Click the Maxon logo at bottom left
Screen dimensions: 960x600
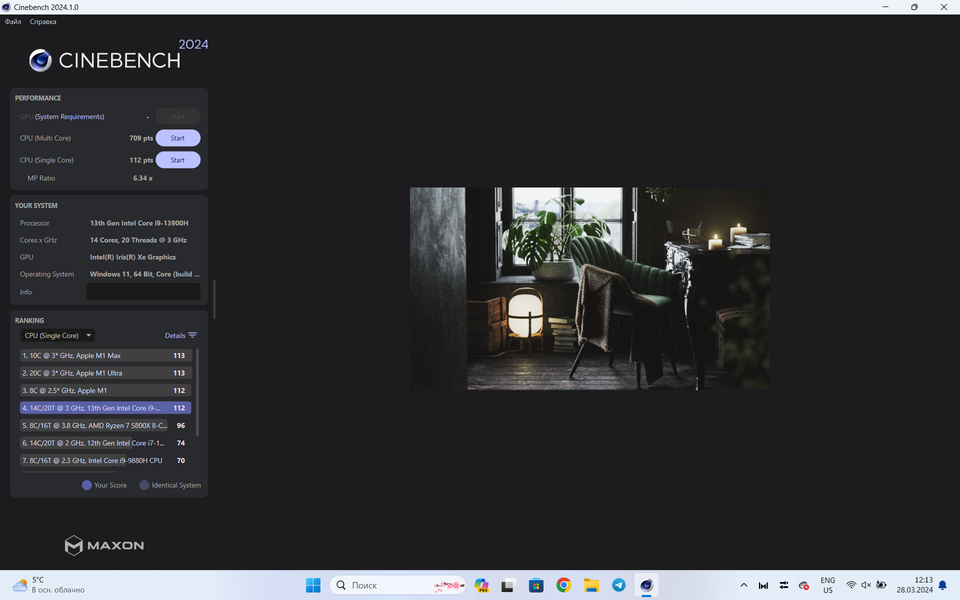104,545
